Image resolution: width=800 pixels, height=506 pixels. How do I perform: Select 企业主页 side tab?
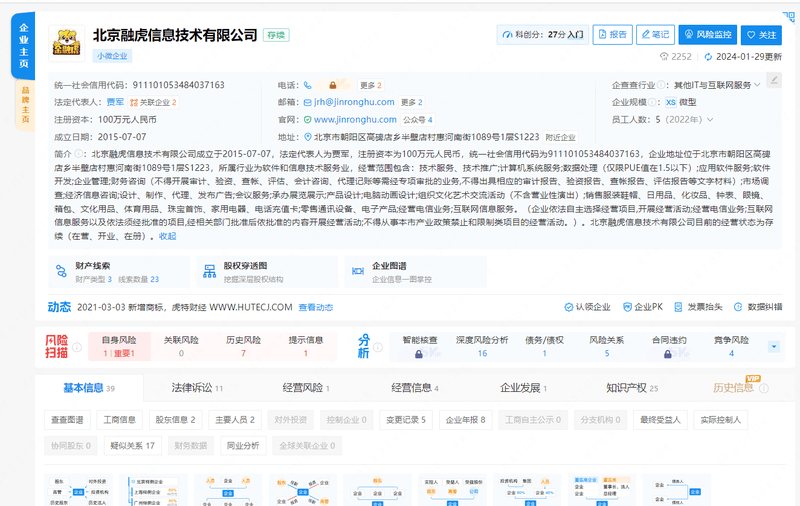(x=23, y=46)
